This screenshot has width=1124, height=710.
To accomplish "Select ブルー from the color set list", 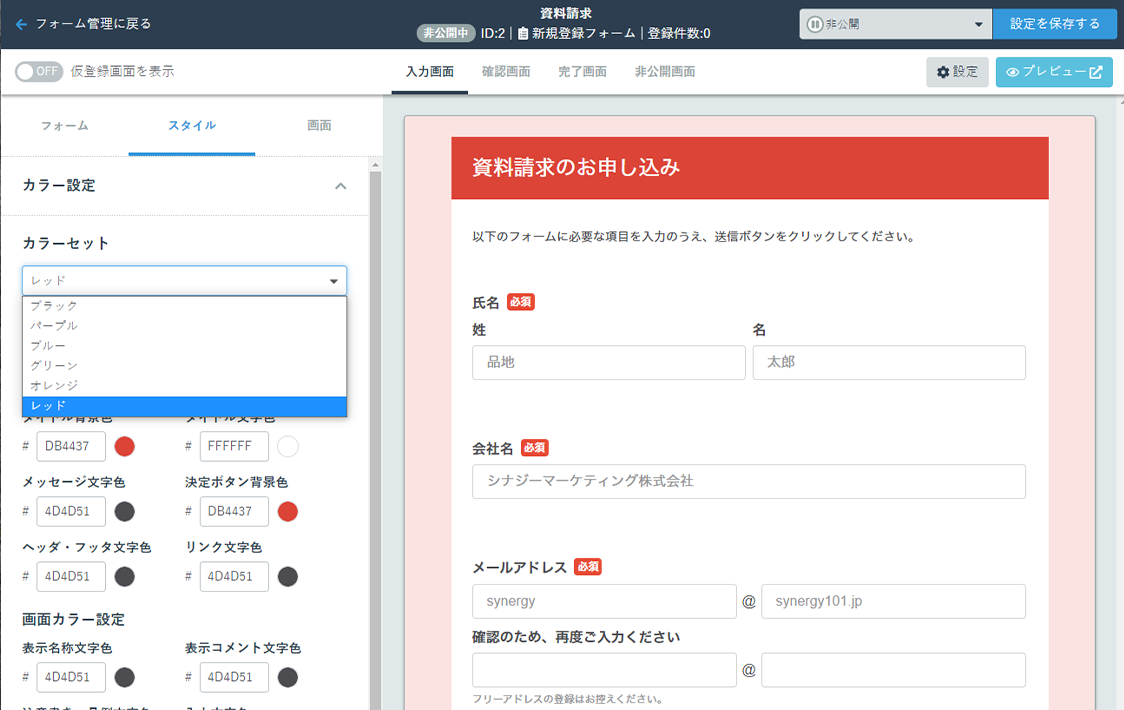I will click(48, 345).
